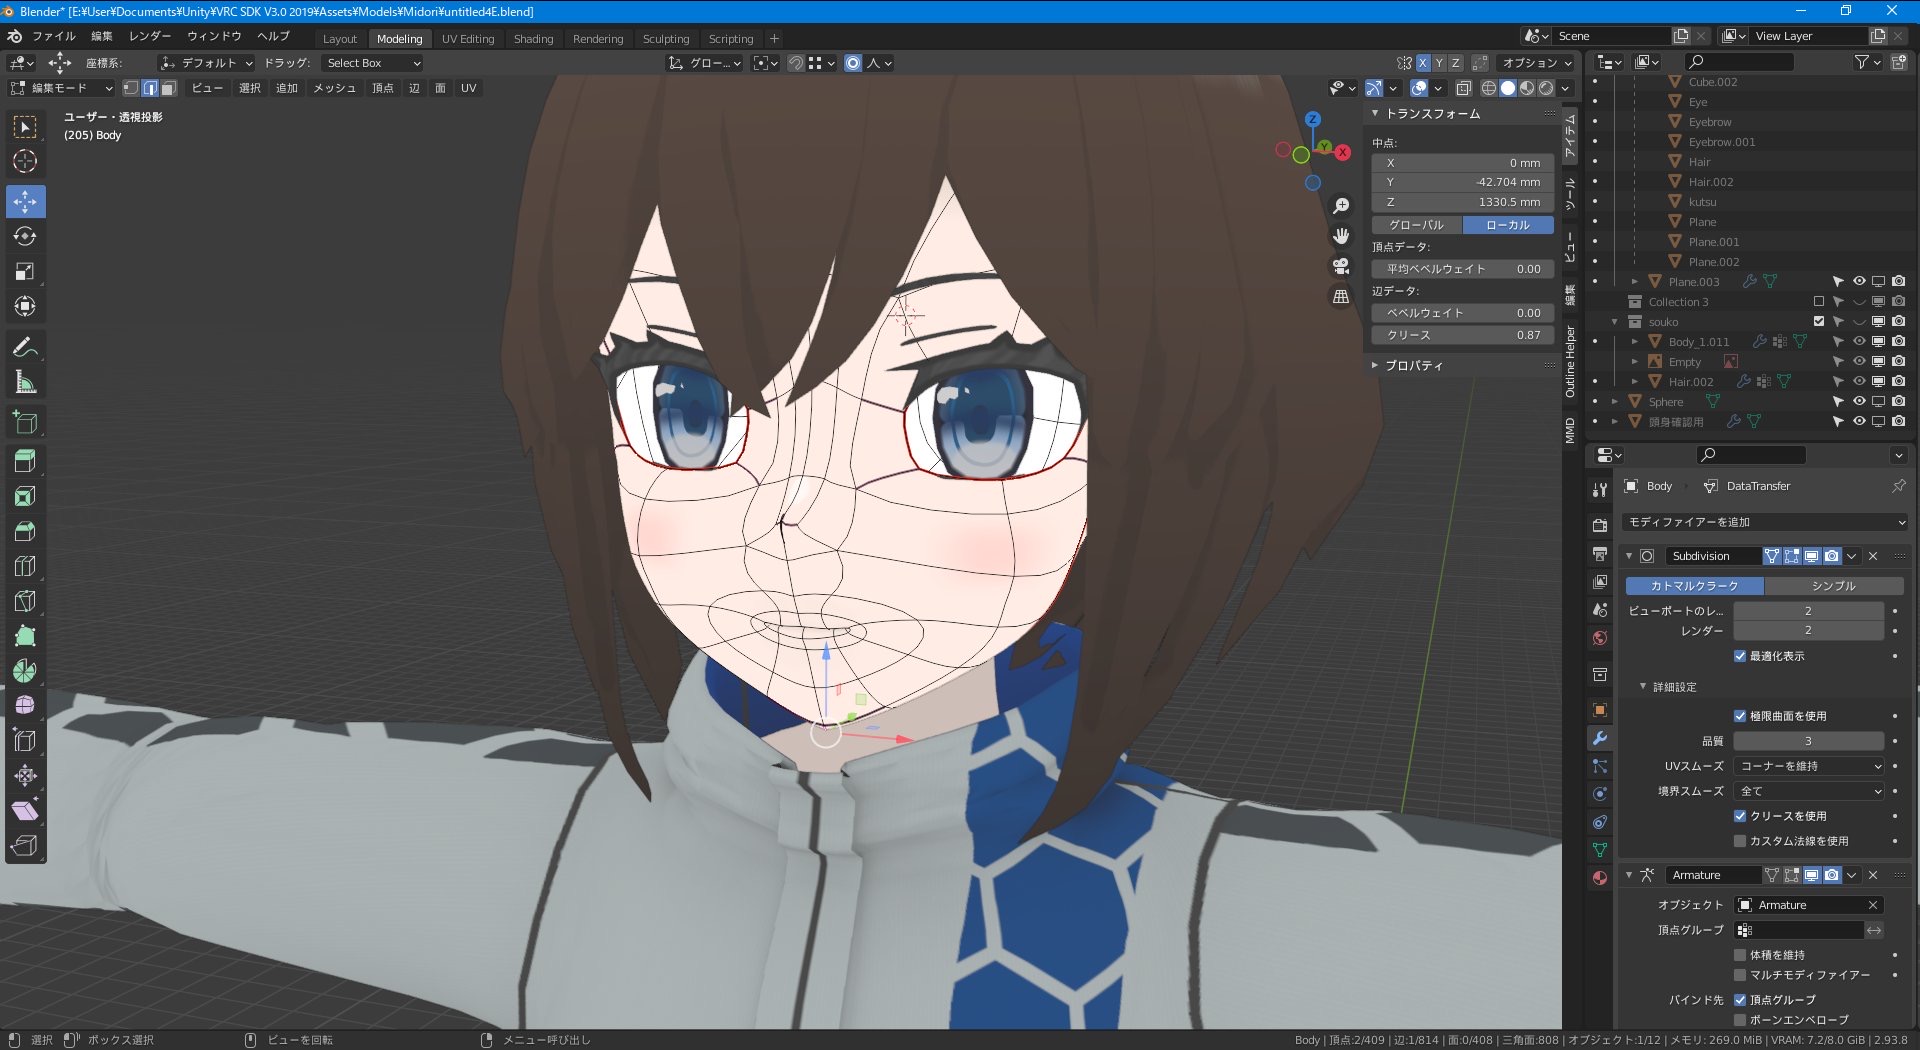
Task: Select the Knife tool
Action: 25,601
